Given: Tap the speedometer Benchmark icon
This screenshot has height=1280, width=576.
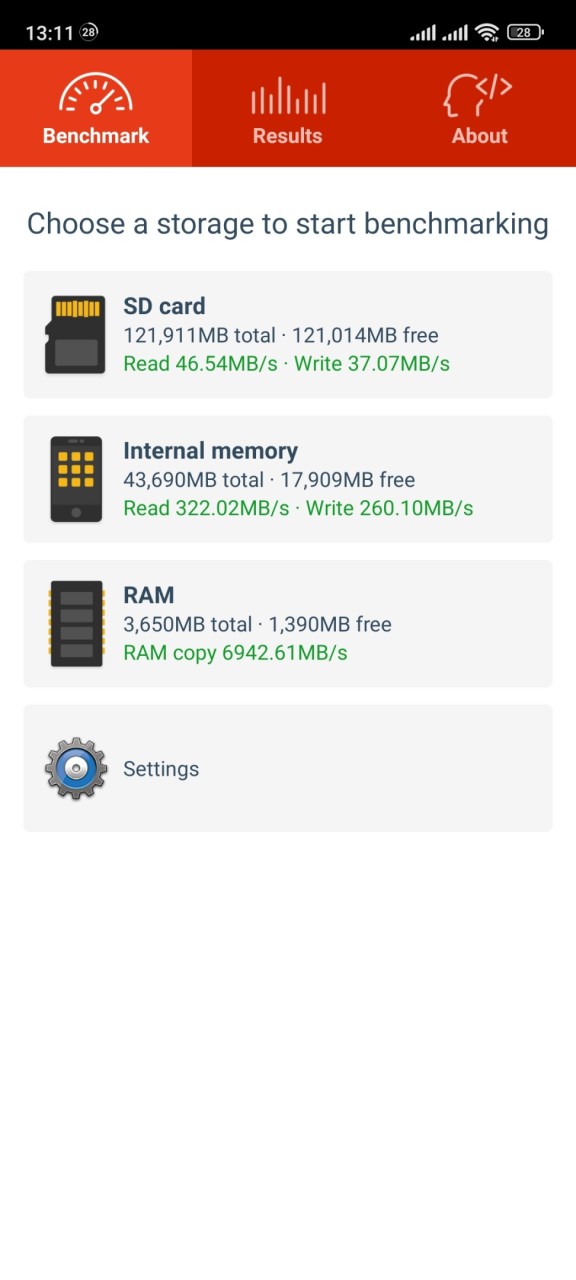Looking at the screenshot, I should (95, 93).
